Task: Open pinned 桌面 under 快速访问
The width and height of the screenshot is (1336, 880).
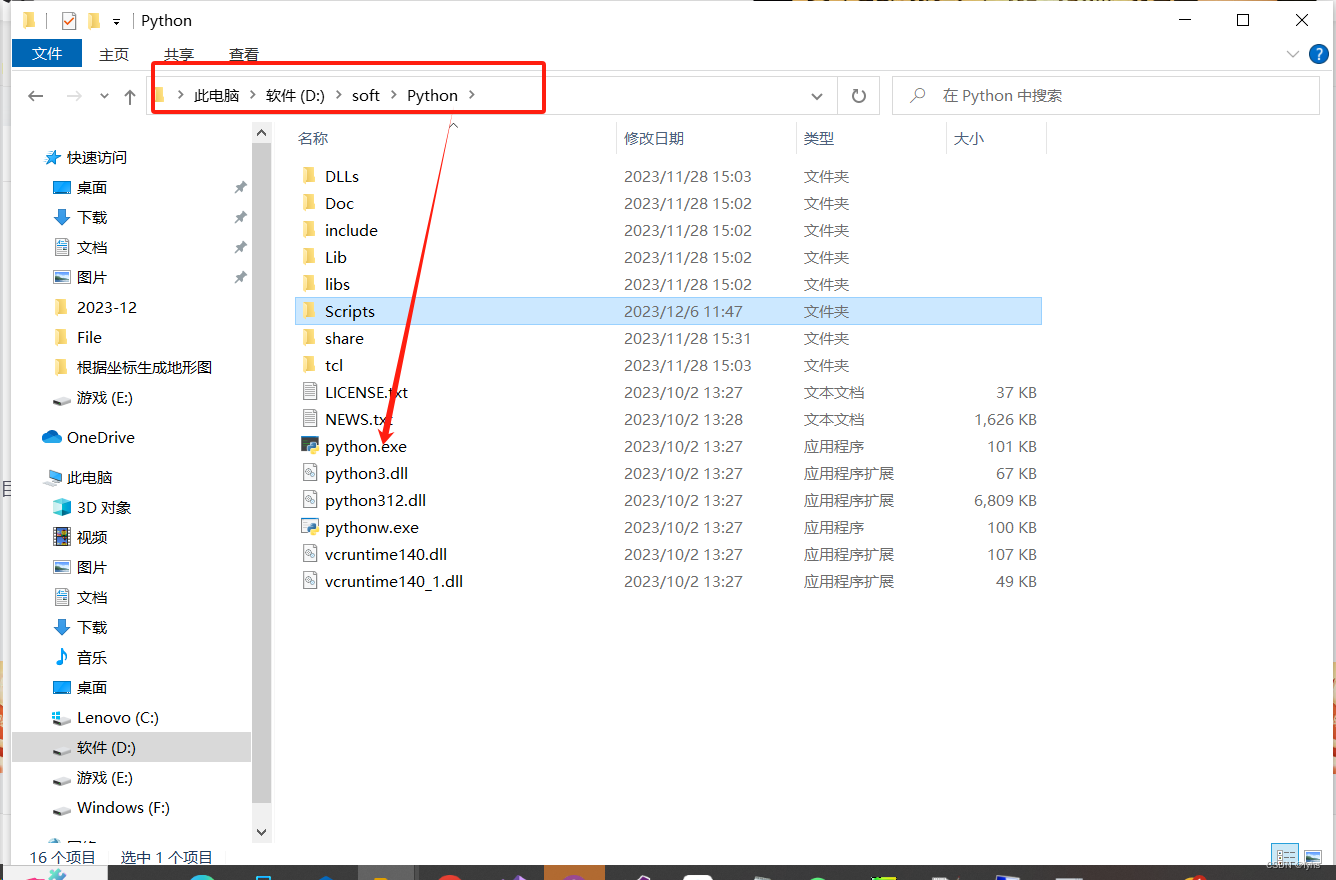Action: click(x=92, y=188)
